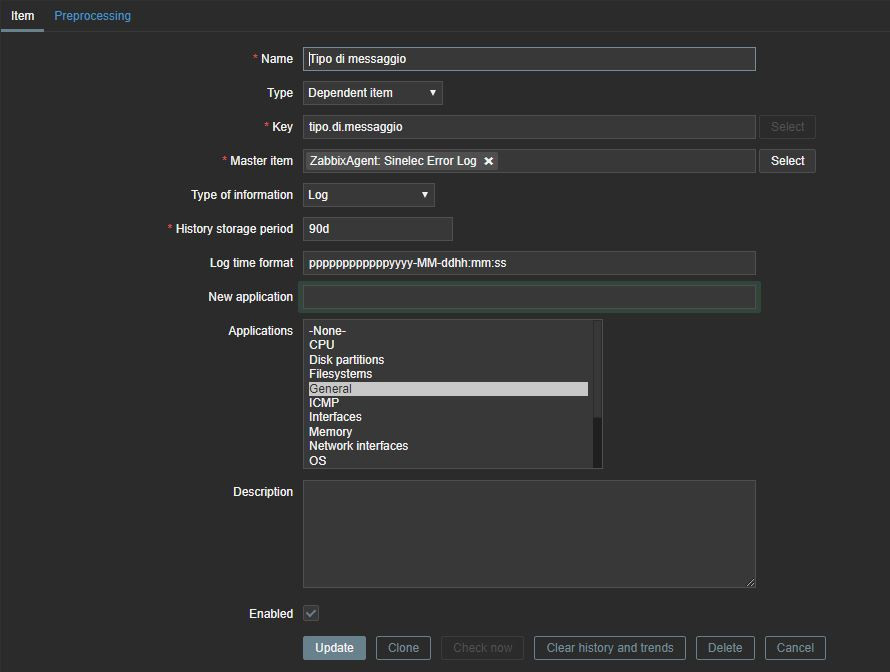This screenshot has height=672, width=890.
Task: Open the Type dropdown
Action: (x=372, y=93)
